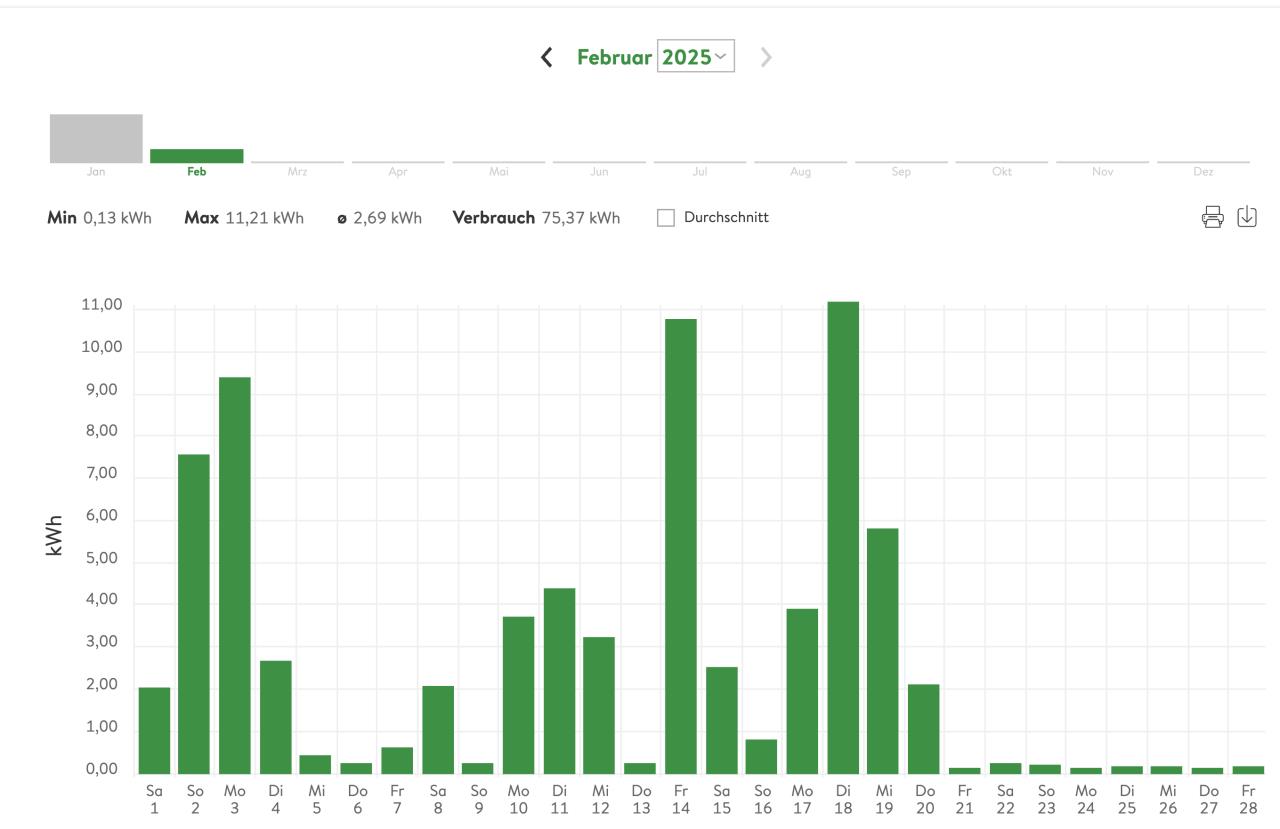The width and height of the screenshot is (1280, 829).
Task: Select the Fr 14 consumption bar
Action: (x=681, y=546)
